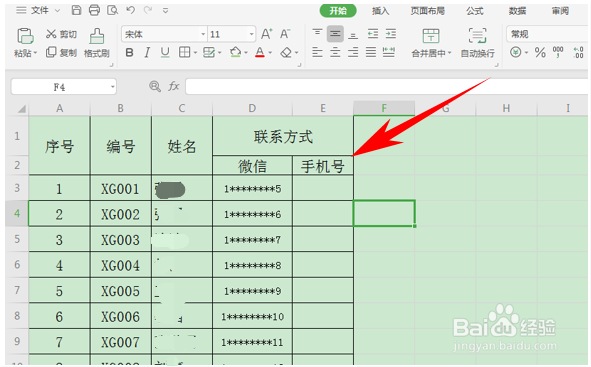
Task: Toggle Italic formatting
Action: [x=147, y=52]
